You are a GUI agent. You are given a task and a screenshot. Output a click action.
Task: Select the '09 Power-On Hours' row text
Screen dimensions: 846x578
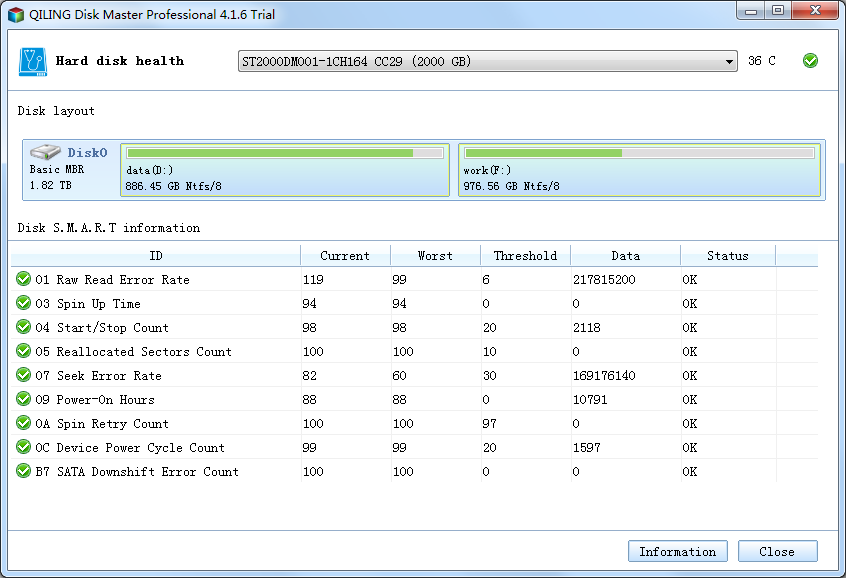(x=94, y=400)
